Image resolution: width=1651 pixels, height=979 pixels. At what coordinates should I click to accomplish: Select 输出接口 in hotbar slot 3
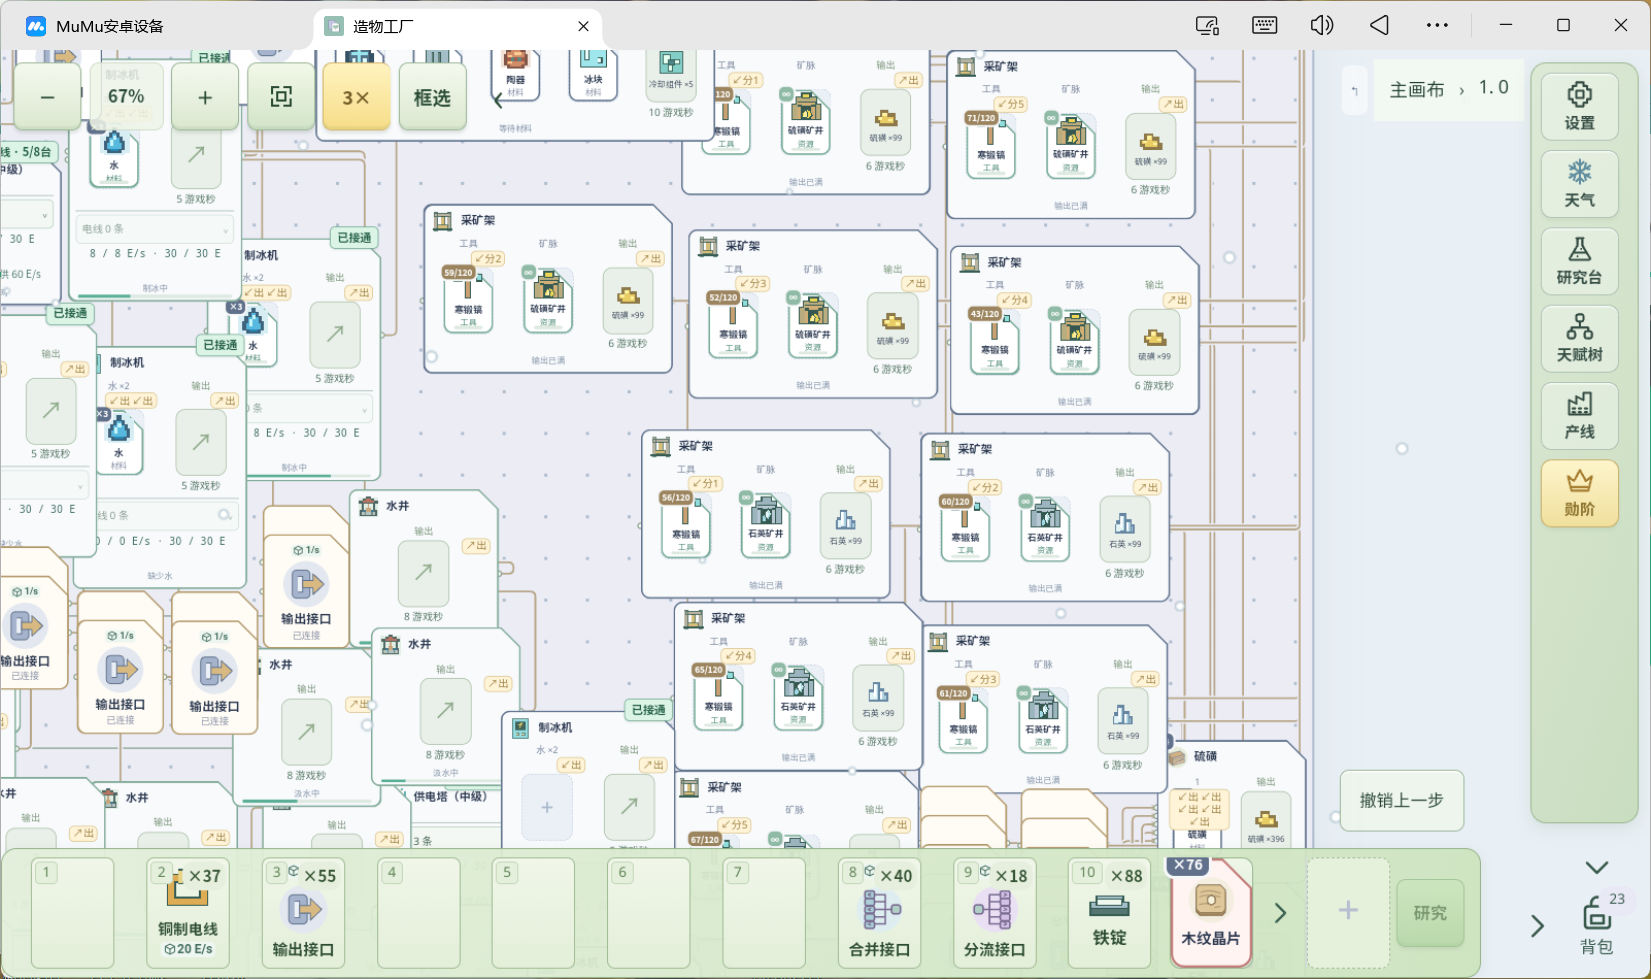click(x=303, y=912)
